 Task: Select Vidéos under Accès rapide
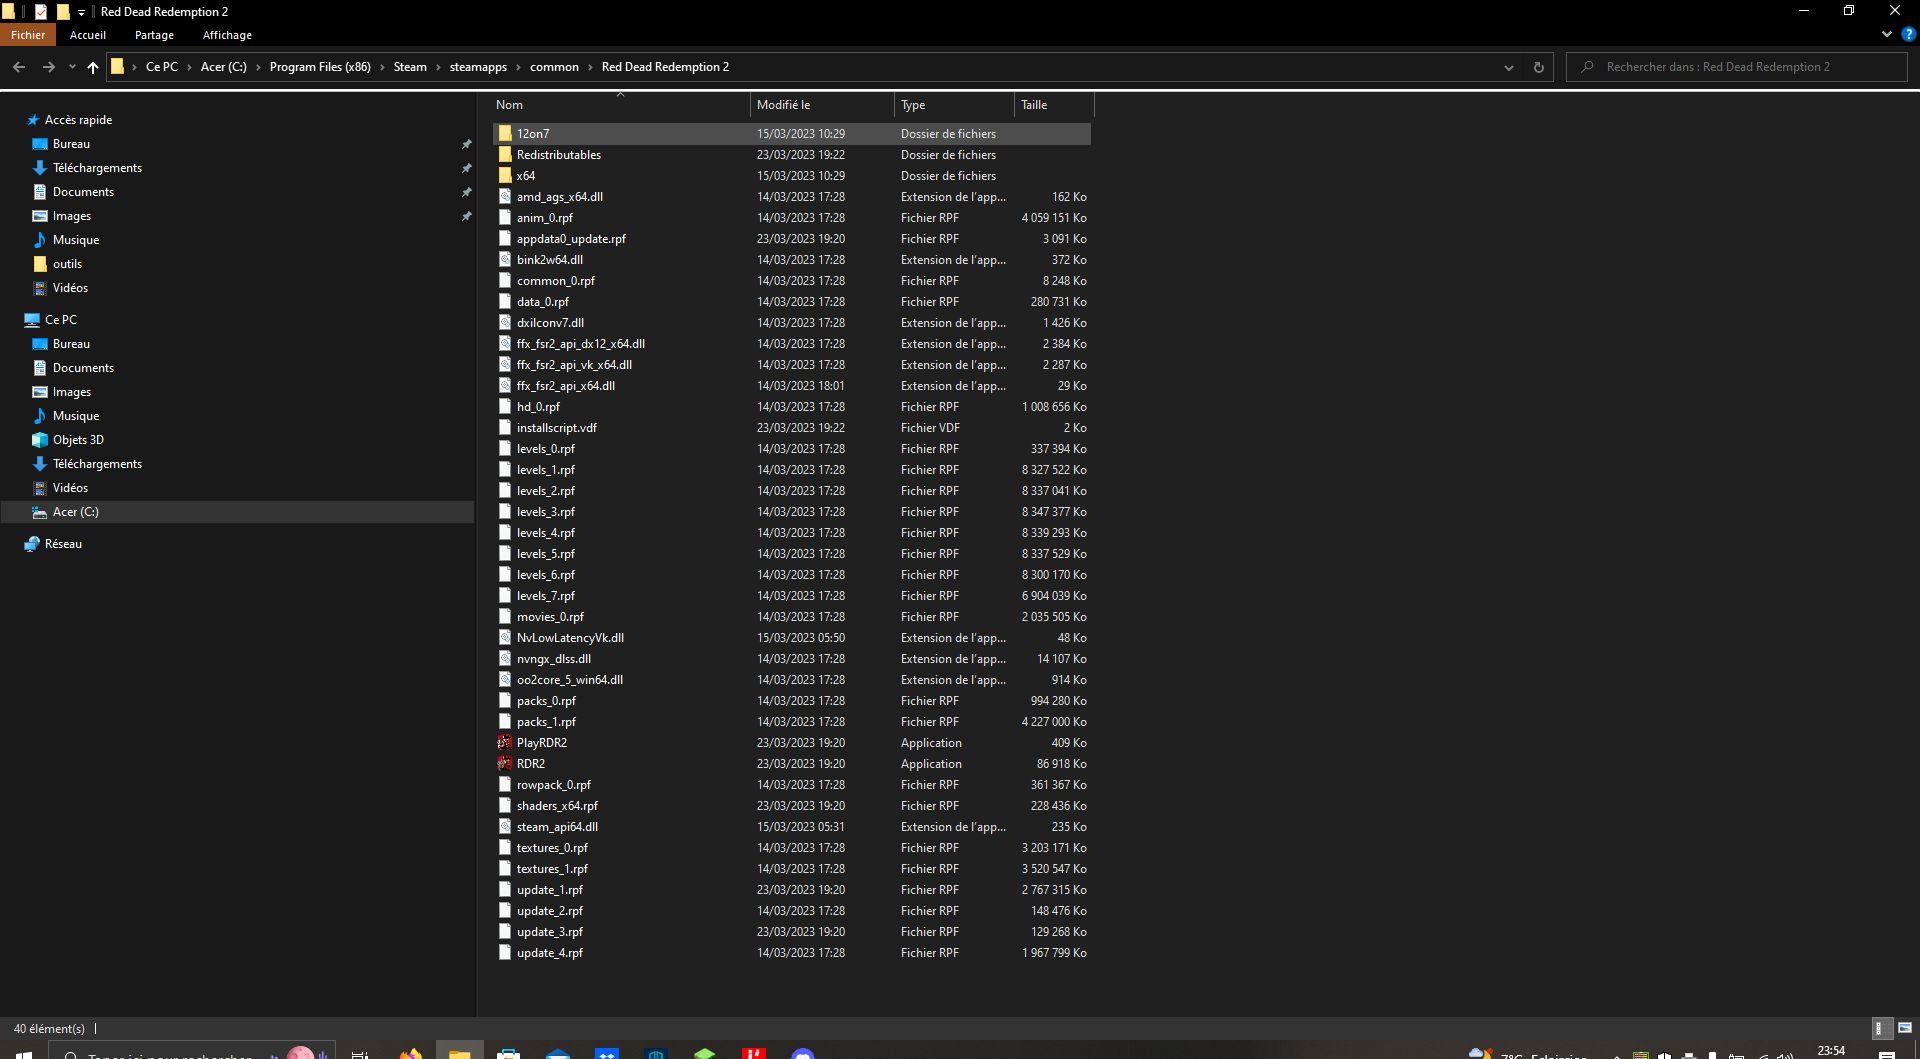pyautogui.click(x=70, y=288)
